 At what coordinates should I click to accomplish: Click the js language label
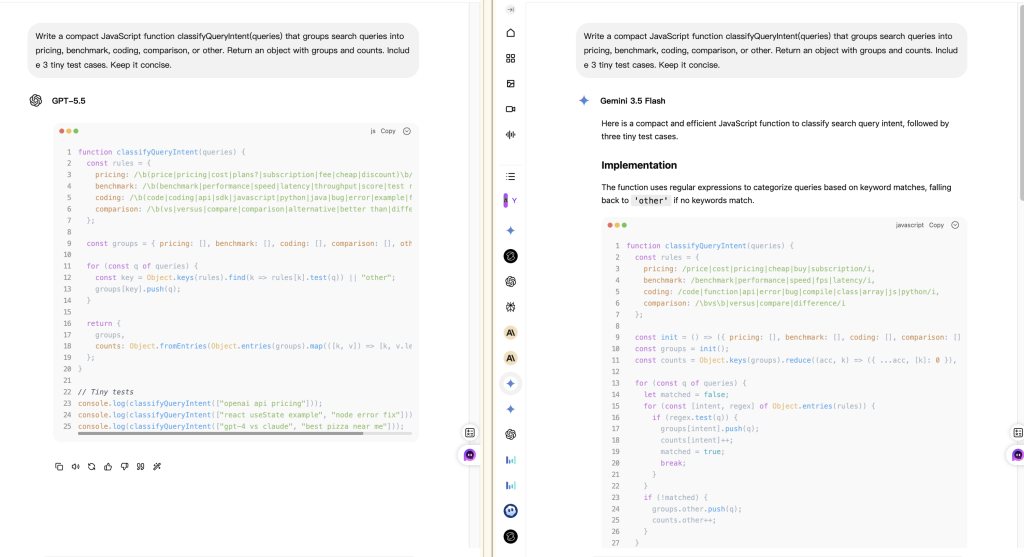373,131
